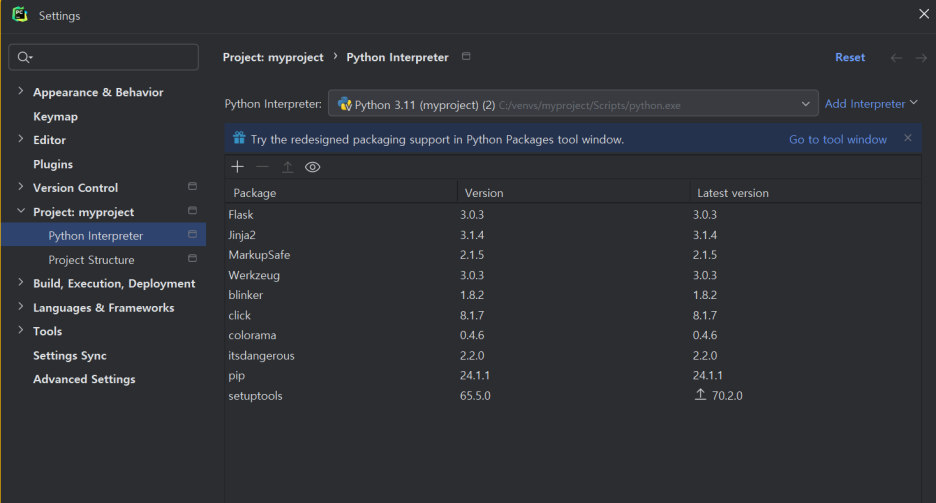Click project icon next to Python Interpreter item

[x=192, y=234]
